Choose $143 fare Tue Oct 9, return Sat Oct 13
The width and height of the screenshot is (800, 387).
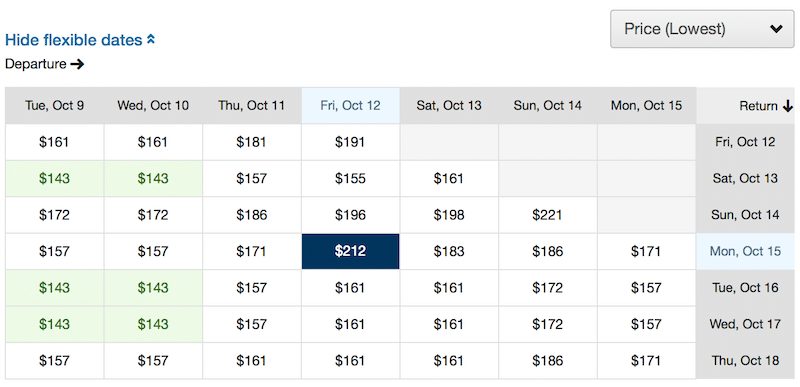(x=55, y=178)
